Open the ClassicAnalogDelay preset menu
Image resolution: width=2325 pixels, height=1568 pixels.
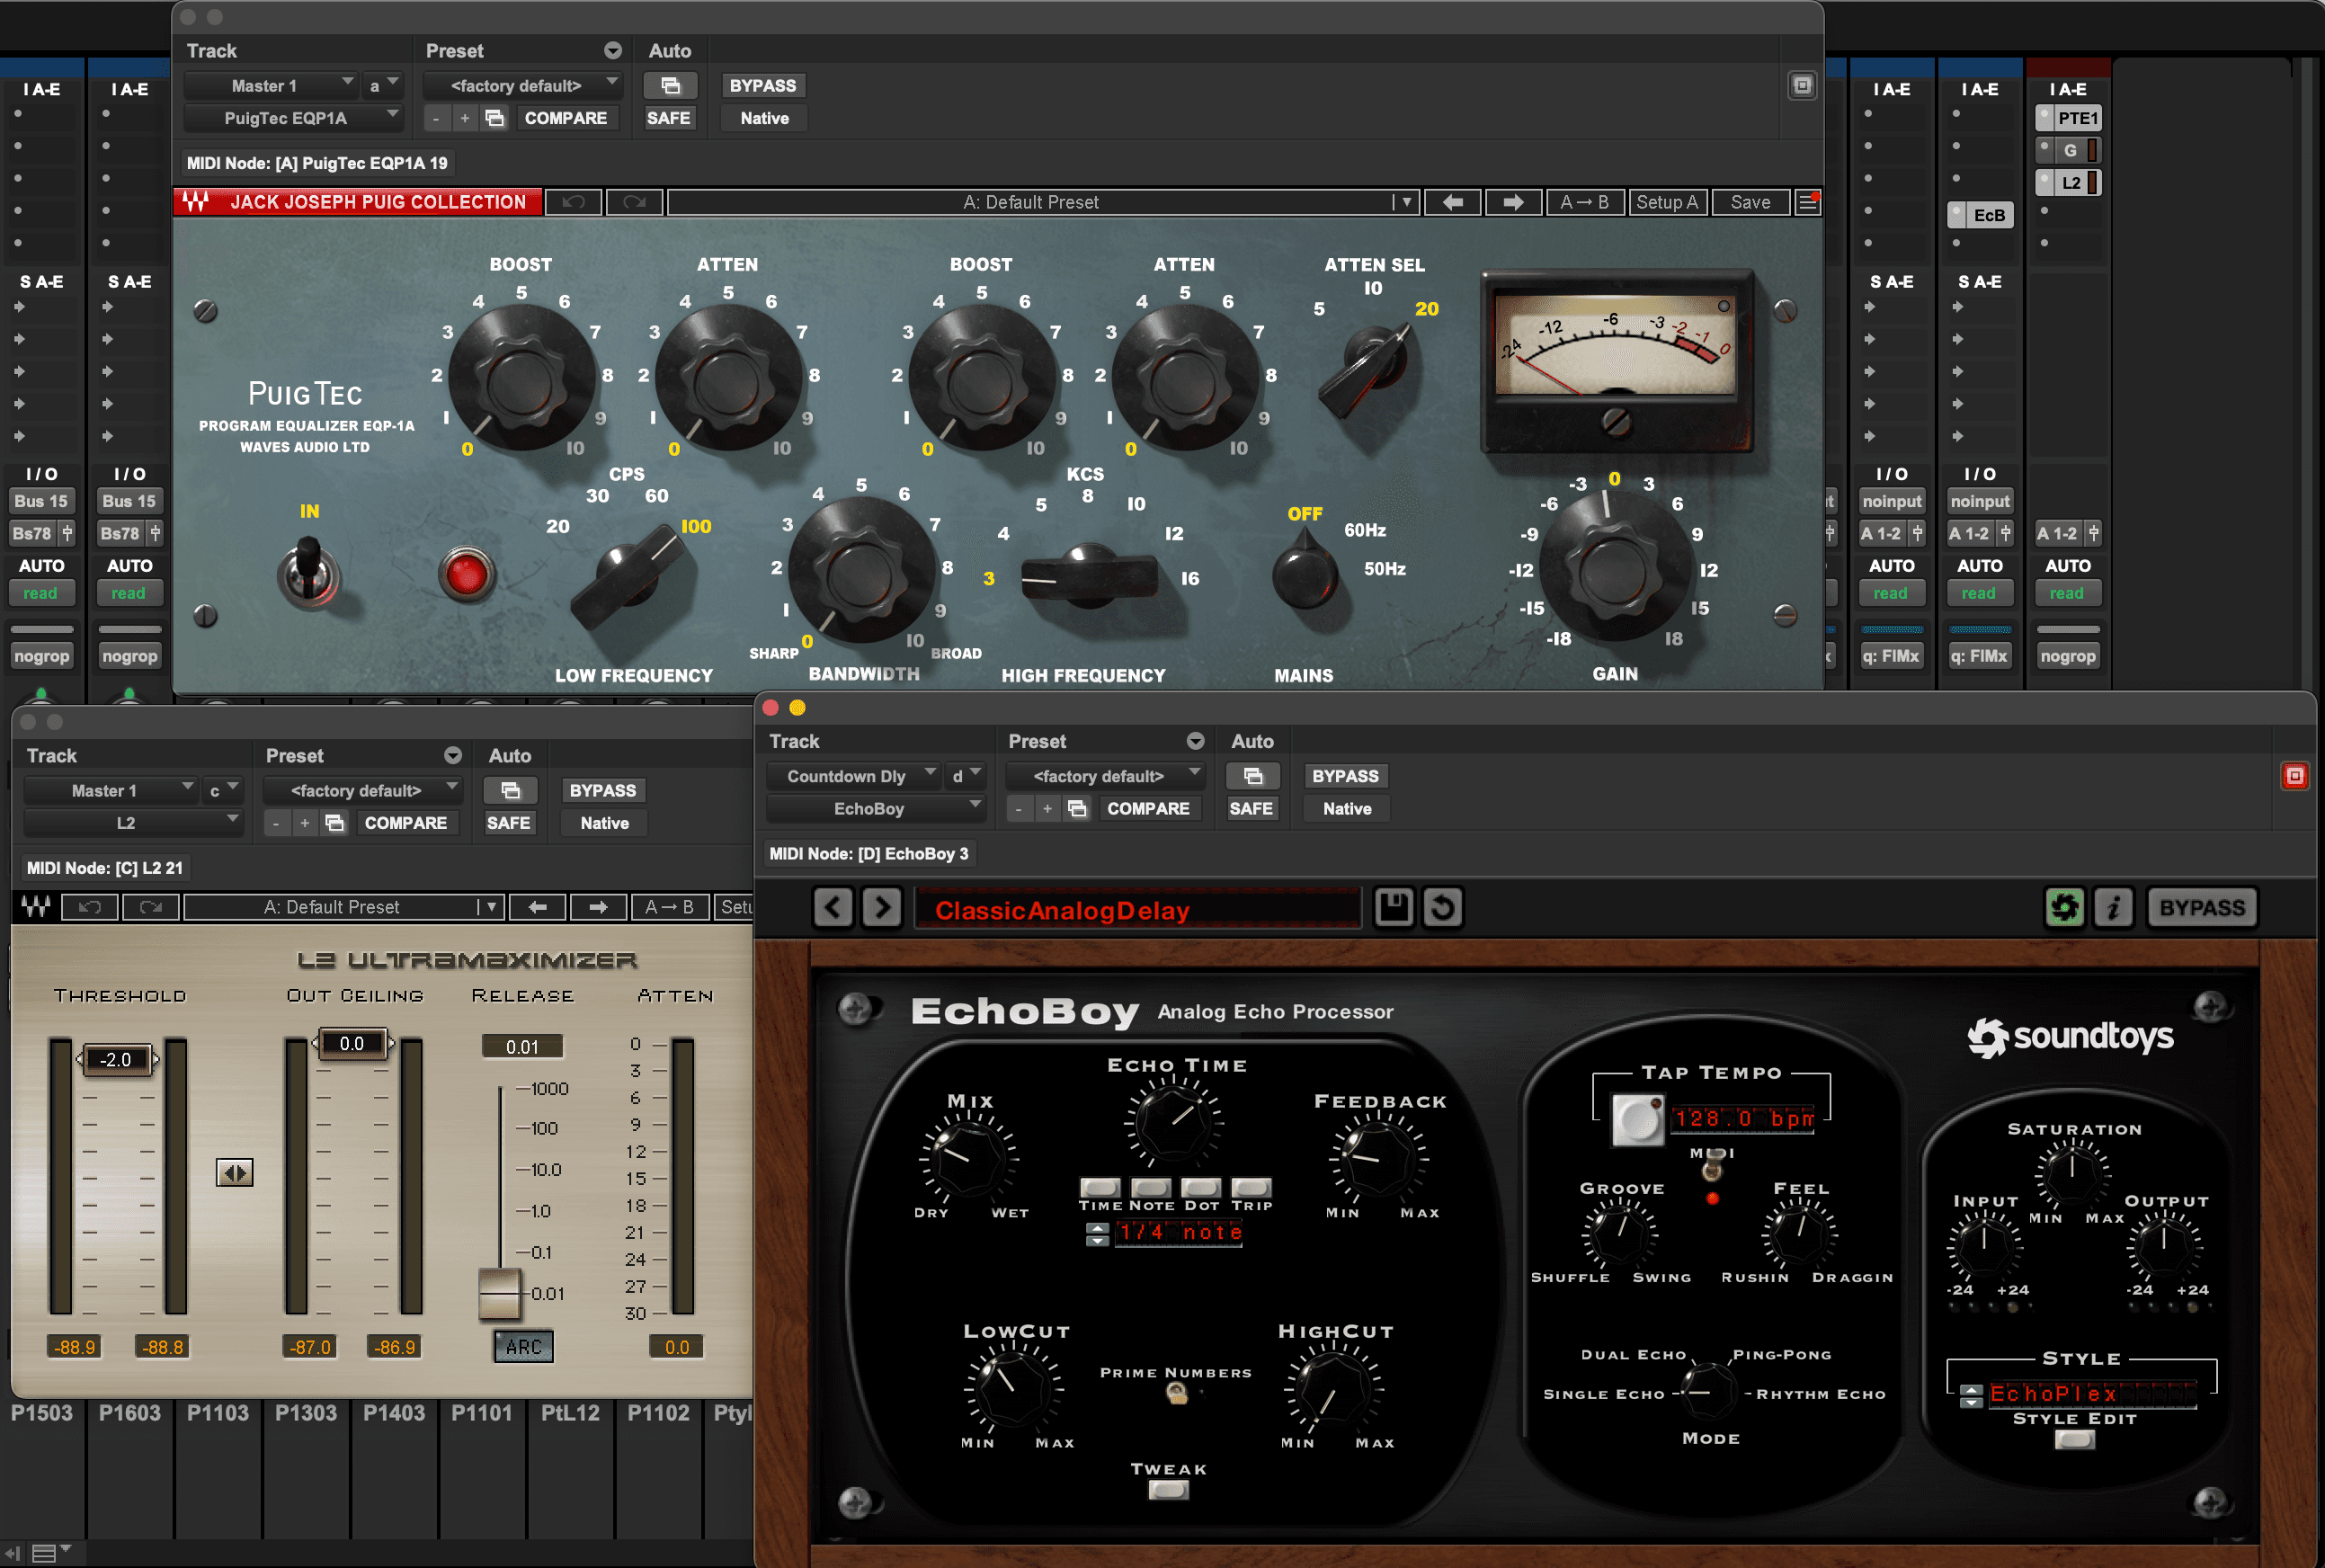(1138, 910)
